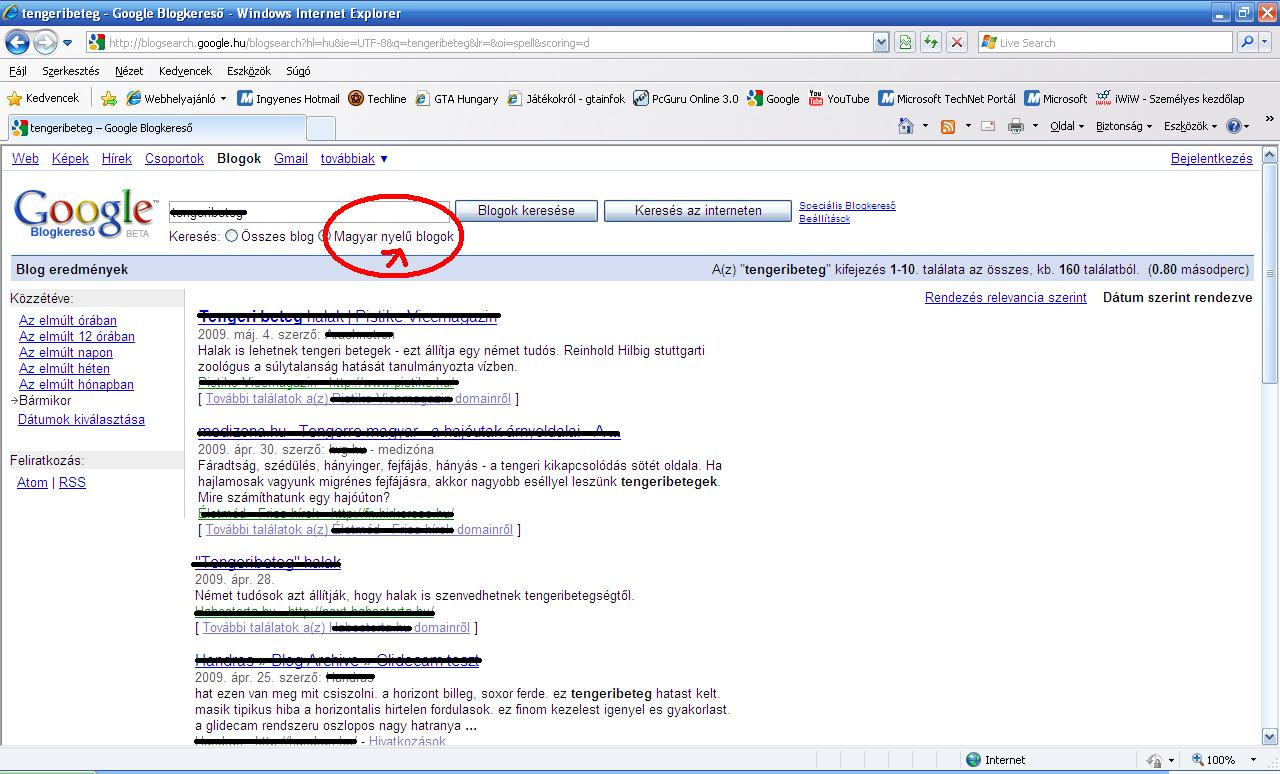Open Ingyenes Hotmail favorites link
1280x774 pixels.
(288, 98)
